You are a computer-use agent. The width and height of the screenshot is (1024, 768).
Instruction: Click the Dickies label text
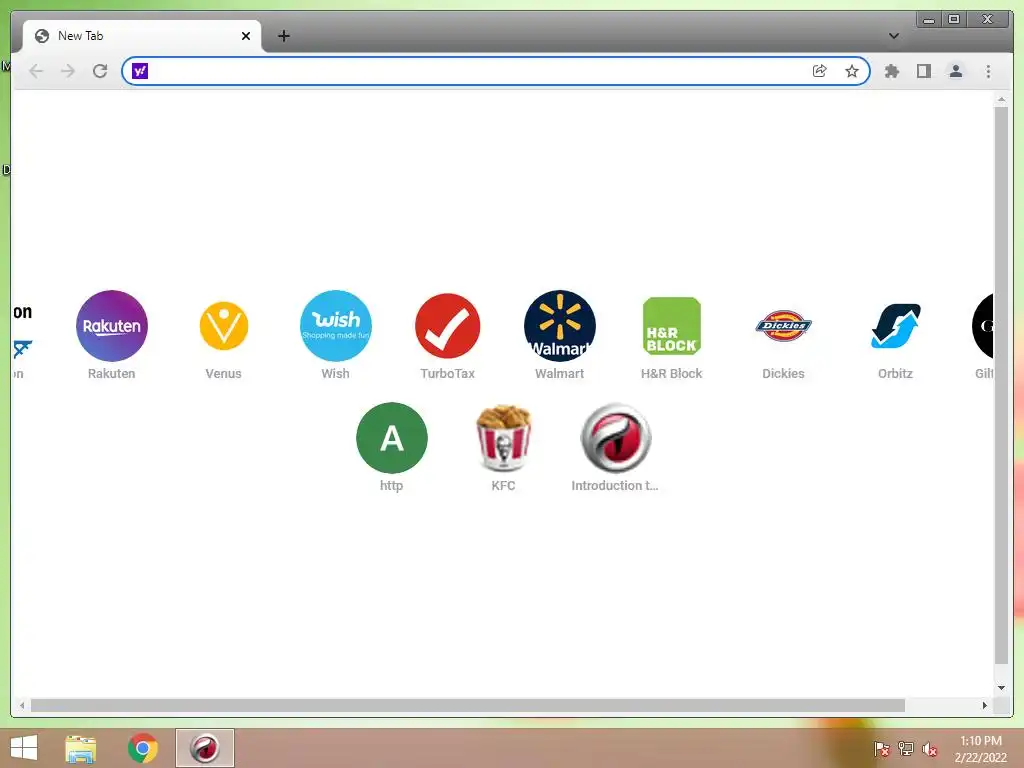(x=783, y=374)
